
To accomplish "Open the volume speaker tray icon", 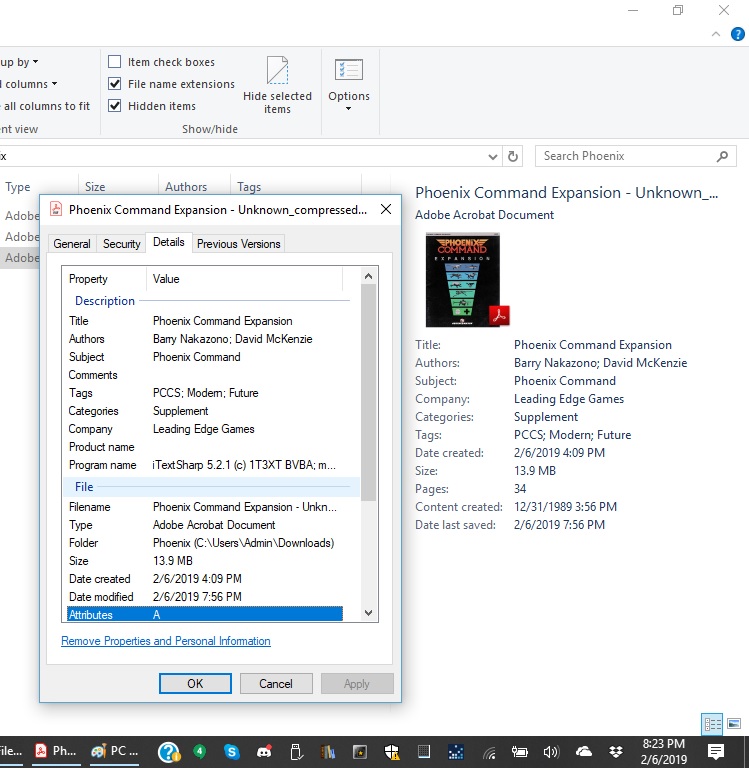I will [551, 752].
